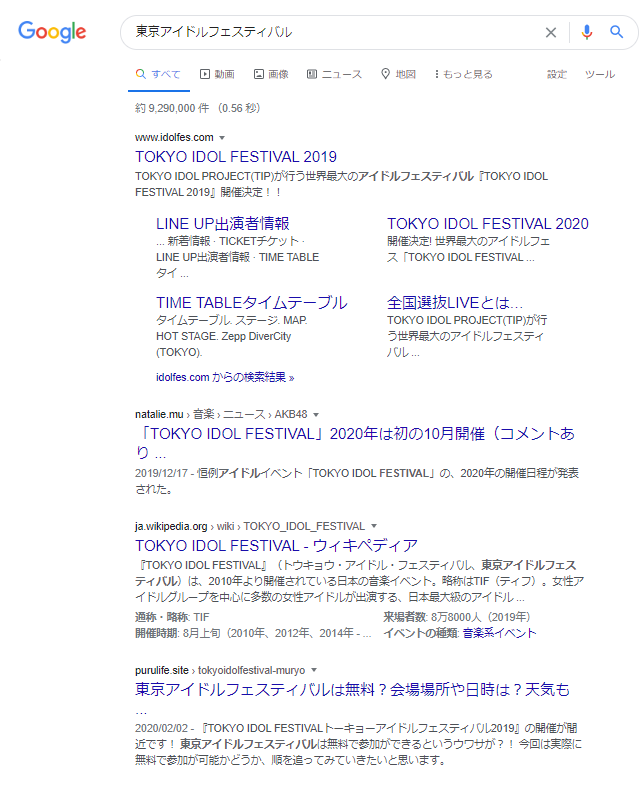The width and height of the screenshot is (641, 785).
Task: Click idolfes.com からの検索結果 link
Action: pyautogui.click(x=225, y=377)
